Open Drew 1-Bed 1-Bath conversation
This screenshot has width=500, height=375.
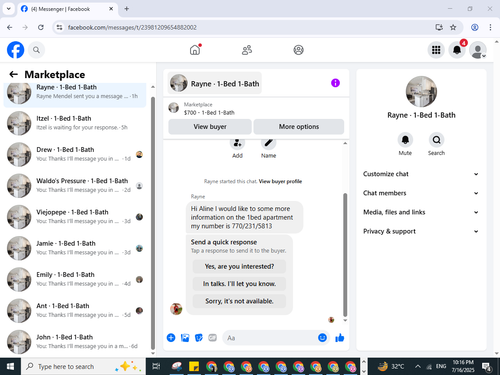(75, 154)
